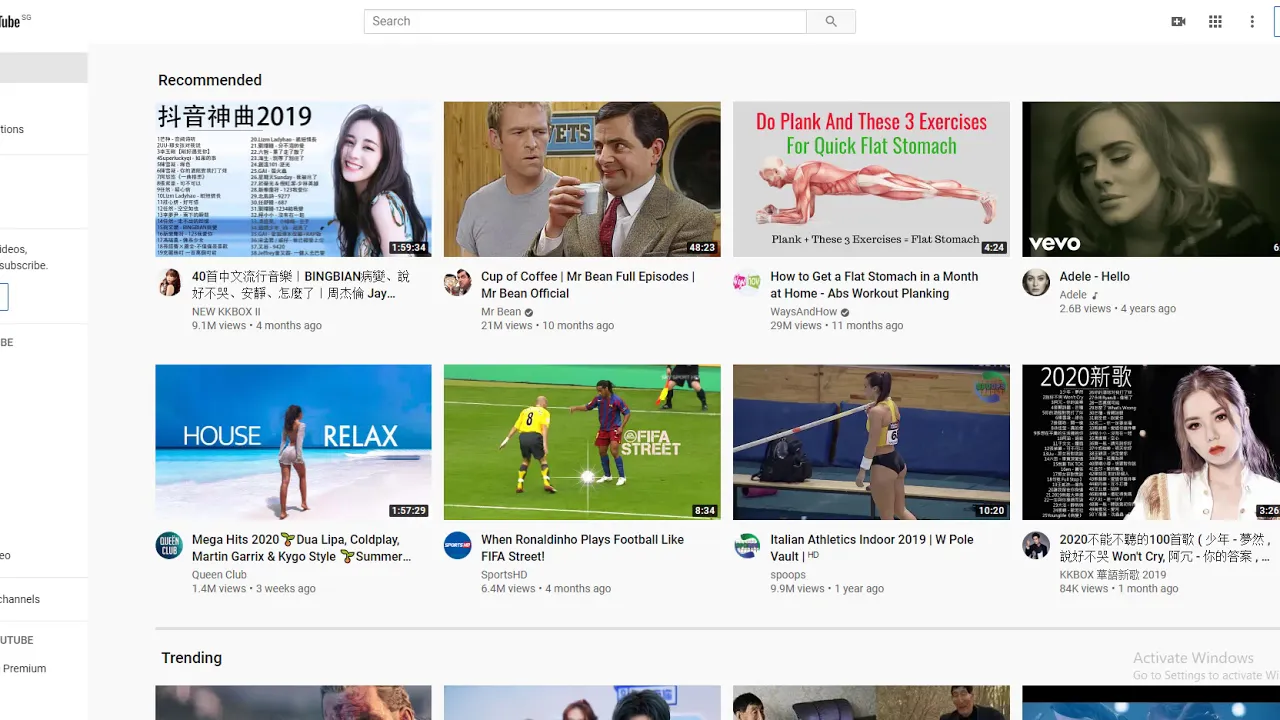
Task: Open title '2020不能不聽的100首歌'
Action: pos(1165,548)
